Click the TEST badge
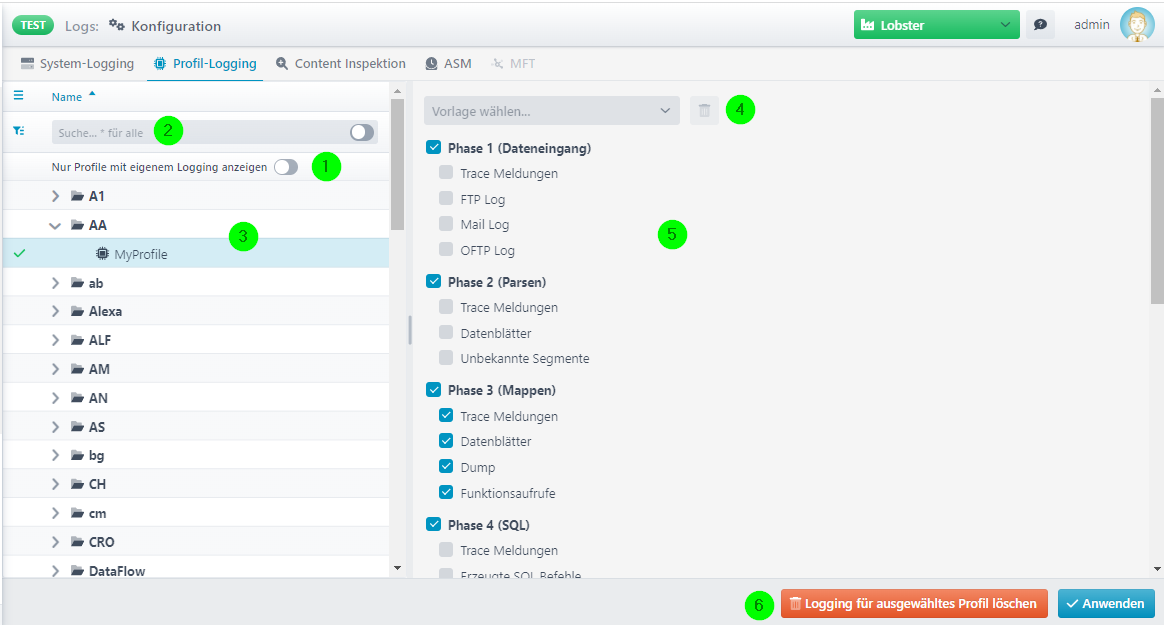 [x=33, y=25]
